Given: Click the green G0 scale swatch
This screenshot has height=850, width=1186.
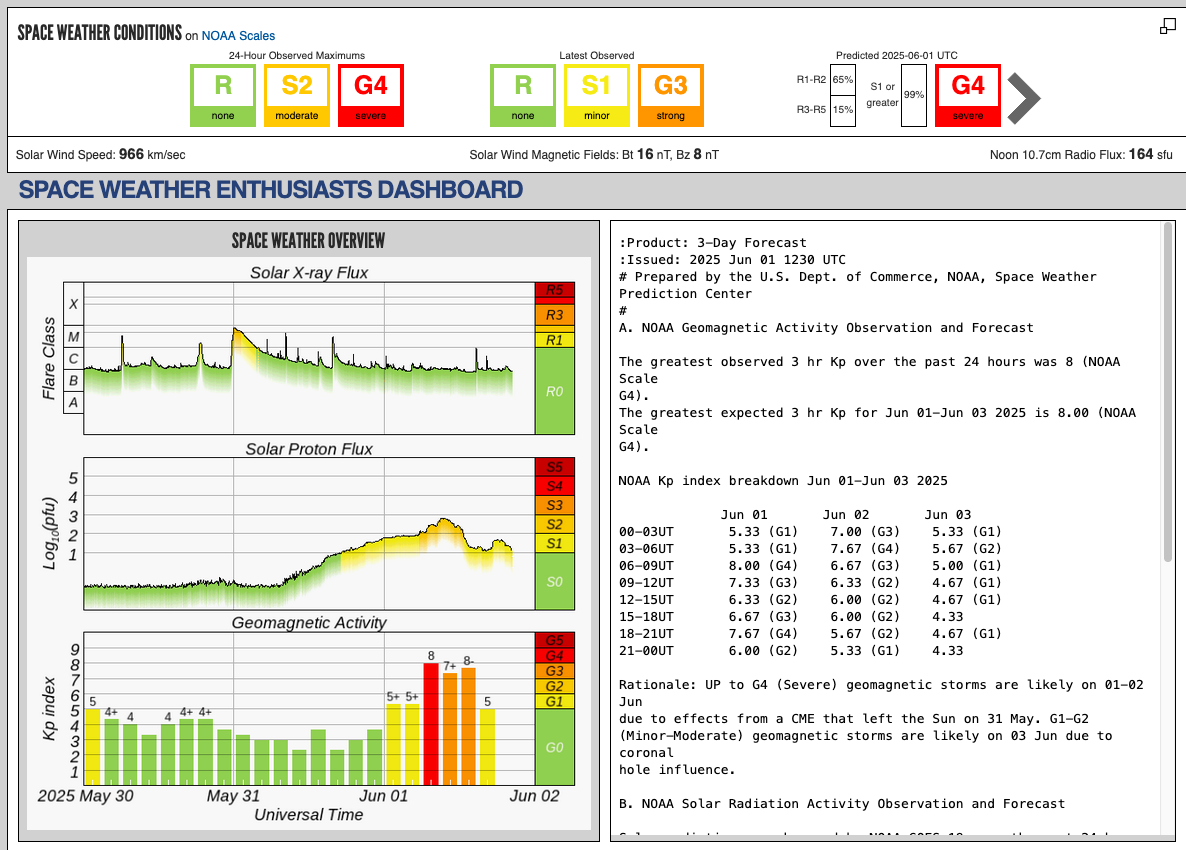Looking at the screenshot, I should coord(554,746).
